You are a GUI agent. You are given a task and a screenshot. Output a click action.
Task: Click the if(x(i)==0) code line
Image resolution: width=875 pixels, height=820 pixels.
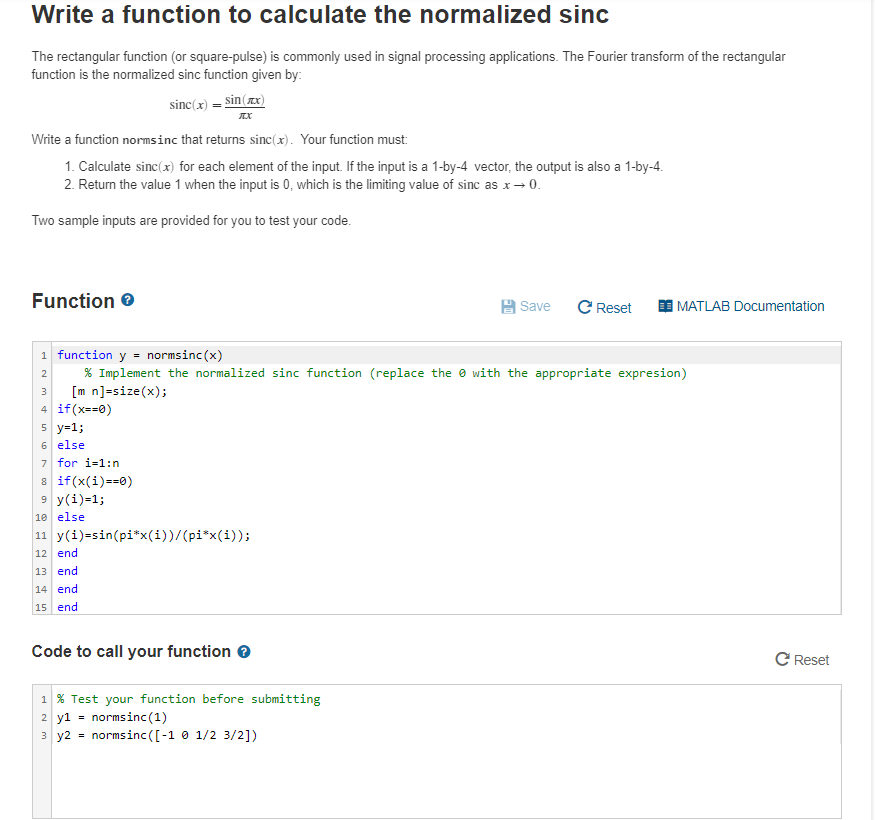(446, 481)
